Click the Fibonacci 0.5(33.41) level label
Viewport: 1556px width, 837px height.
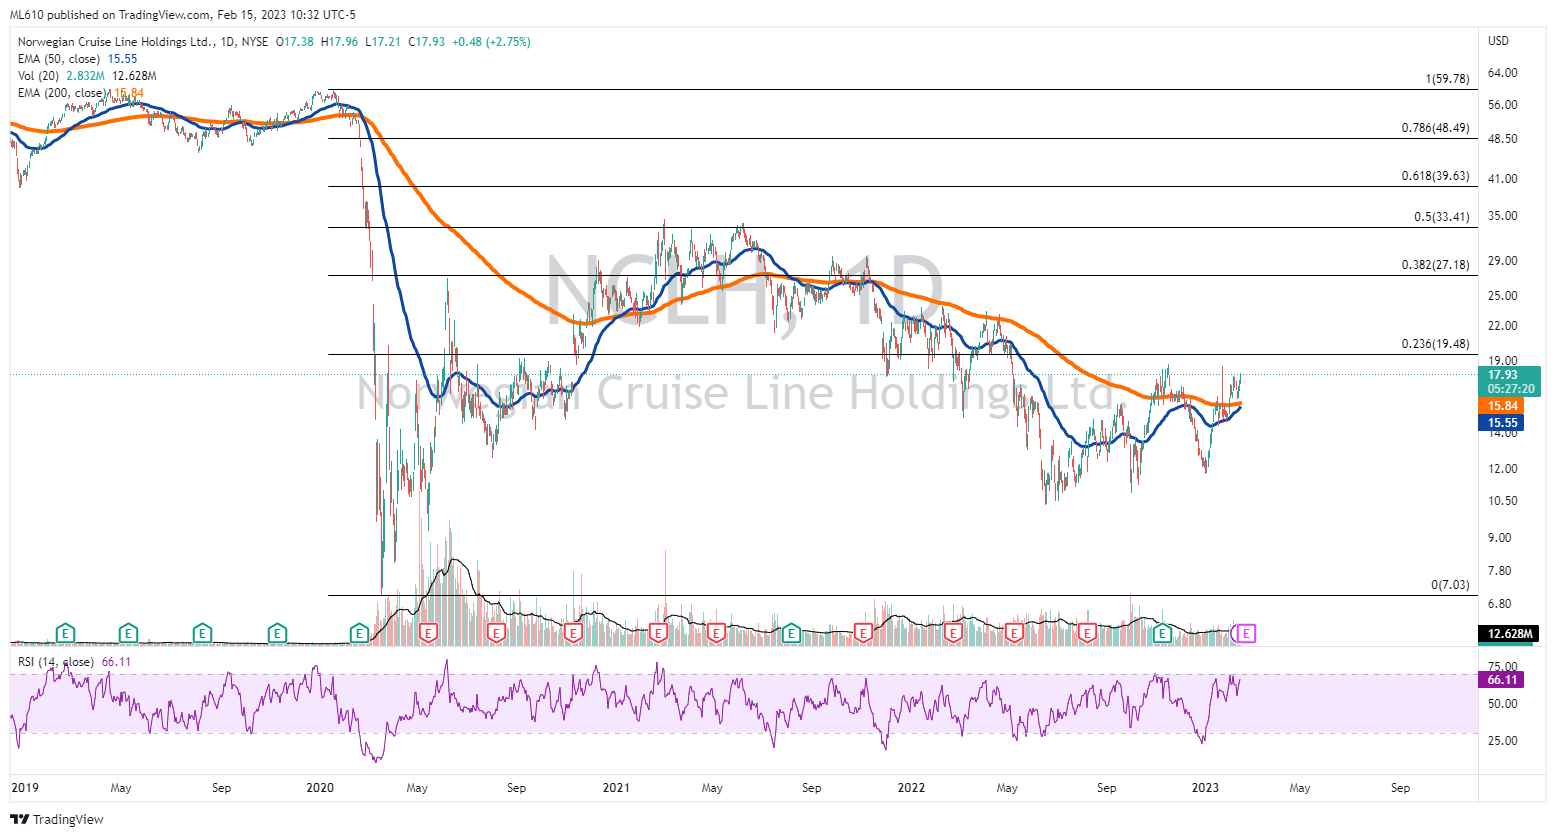[1441, 217]
